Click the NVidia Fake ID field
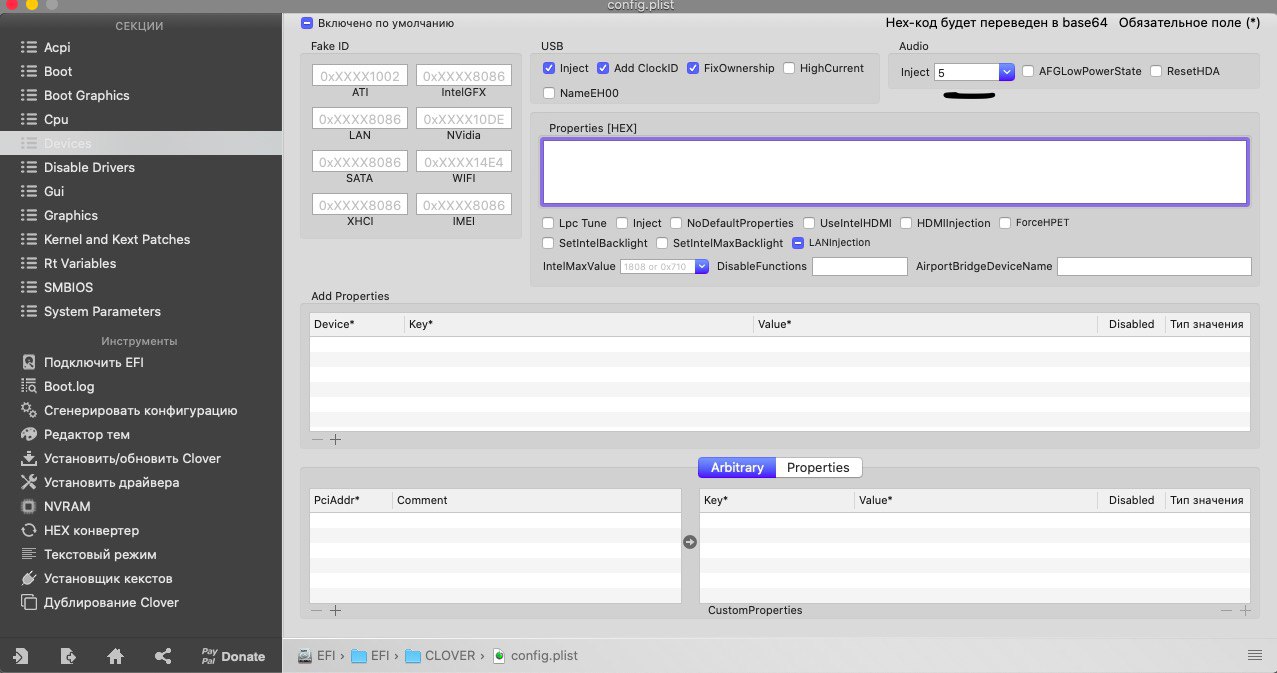The width and height of the screenshot is (1277, 673). (464, 119)
